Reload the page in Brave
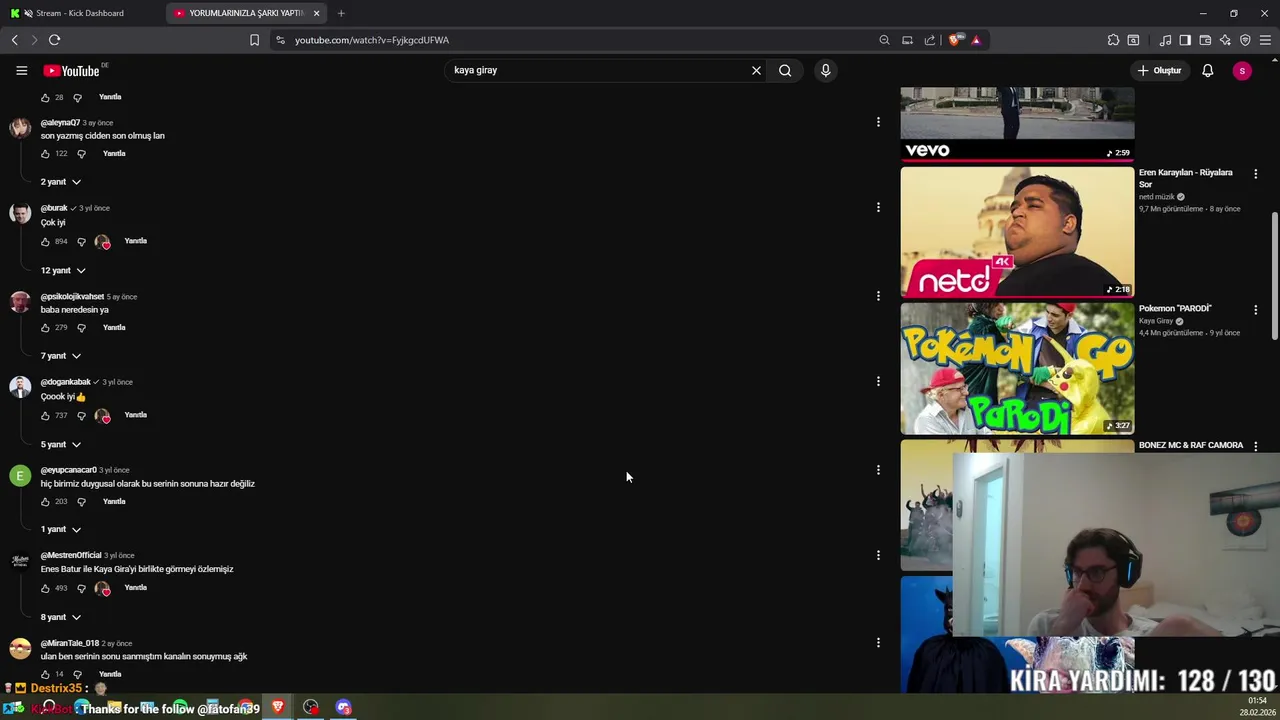This screenshot has height=720, width=1280. (54, 40)
